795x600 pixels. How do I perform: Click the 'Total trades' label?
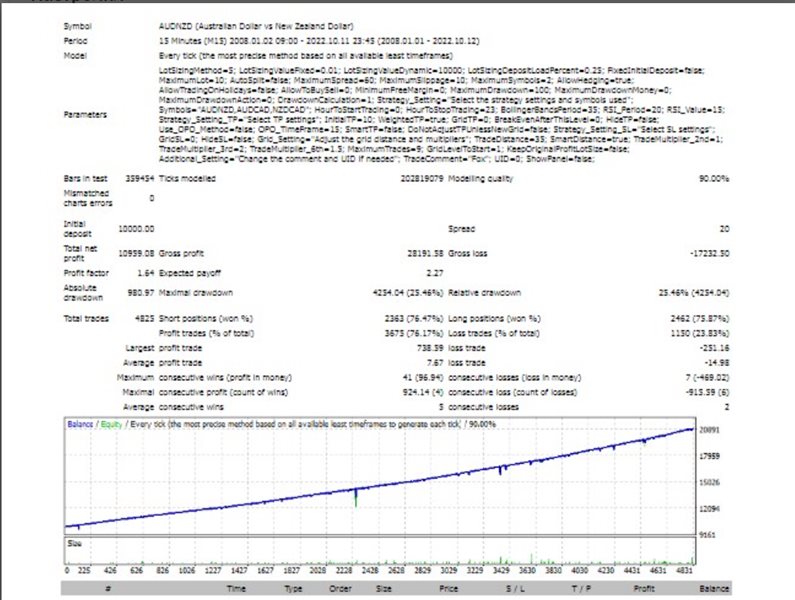pyautogui.click(x=86, y=319)
